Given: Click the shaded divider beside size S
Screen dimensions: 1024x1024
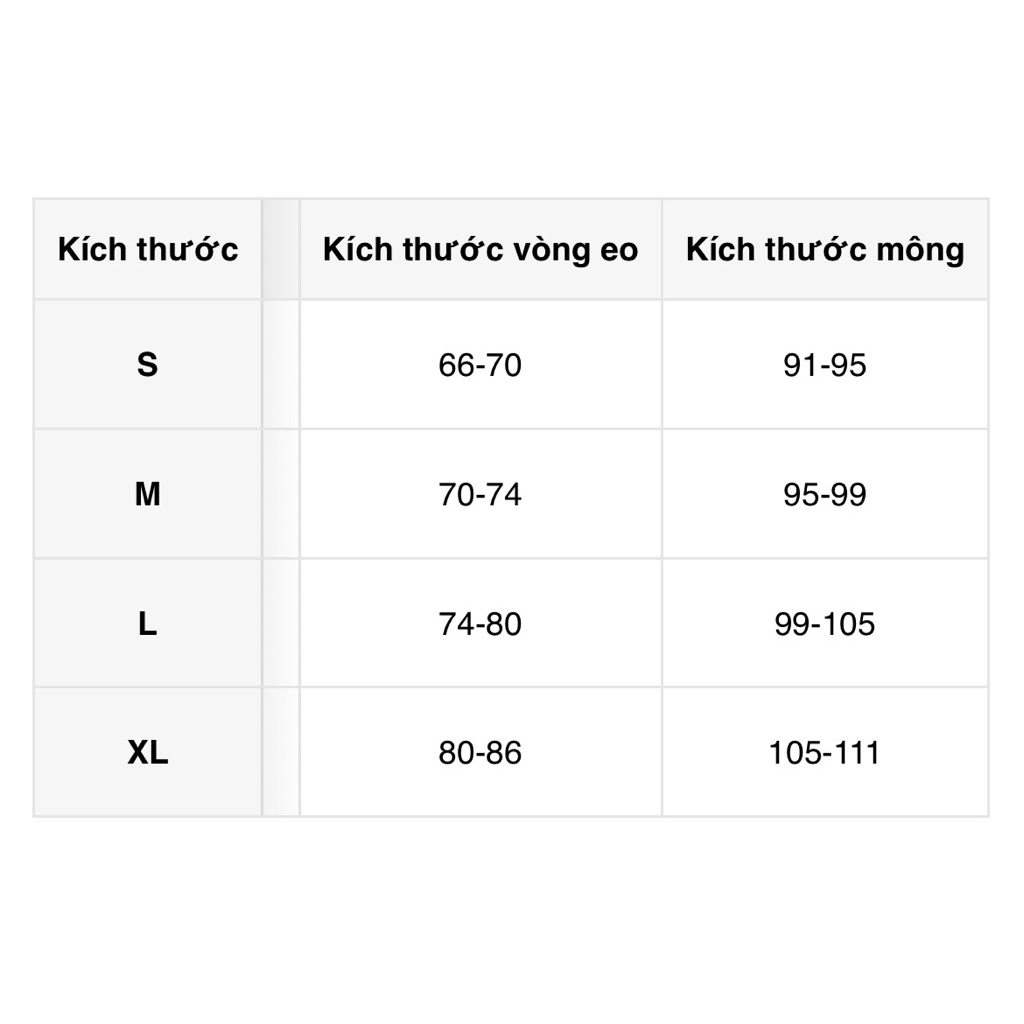Looking at the screenshot, I should [281, 364].
